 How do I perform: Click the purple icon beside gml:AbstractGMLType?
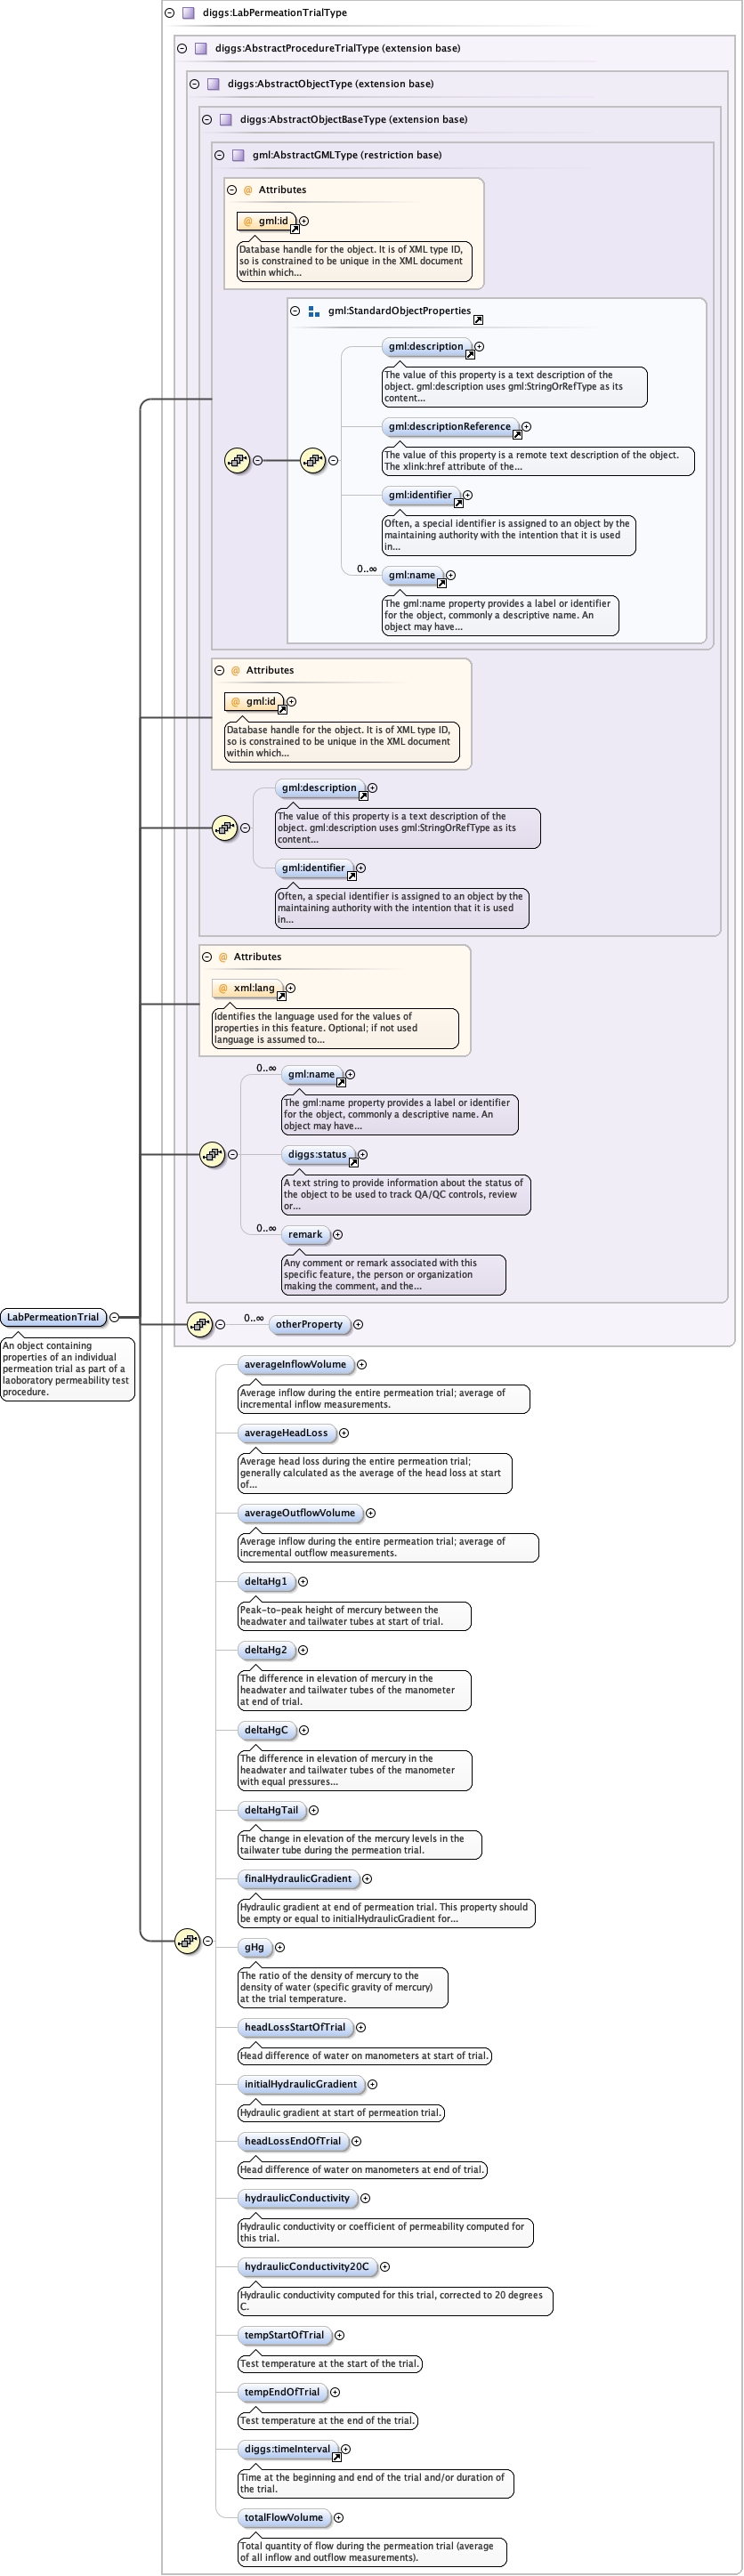(238, 155)
